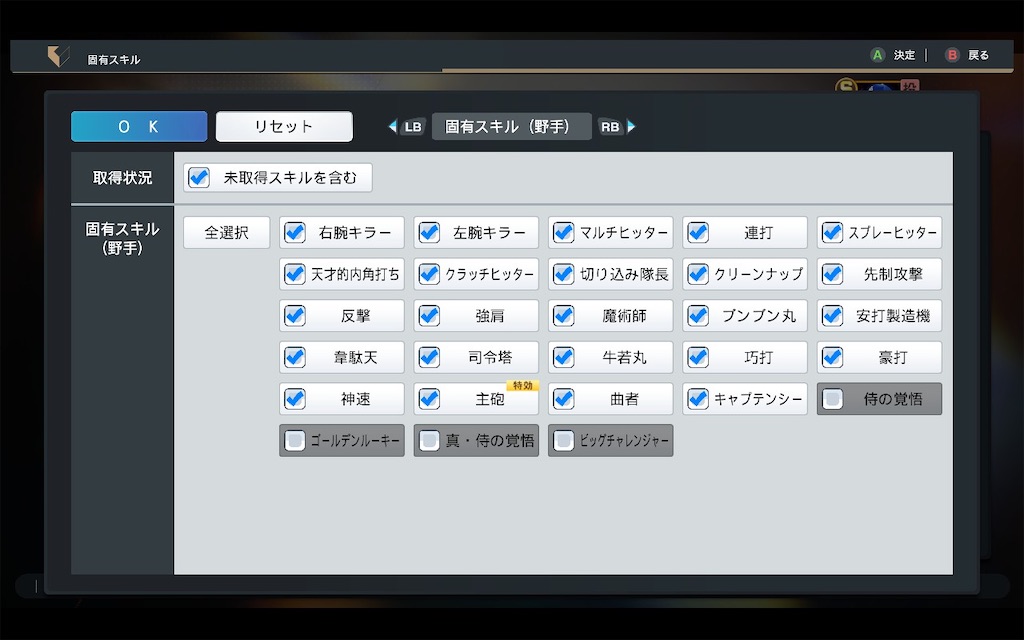This screenshot has width=1024, height=640.
Task: Click the right arrow after the RB label
Action: click(632, 126)
